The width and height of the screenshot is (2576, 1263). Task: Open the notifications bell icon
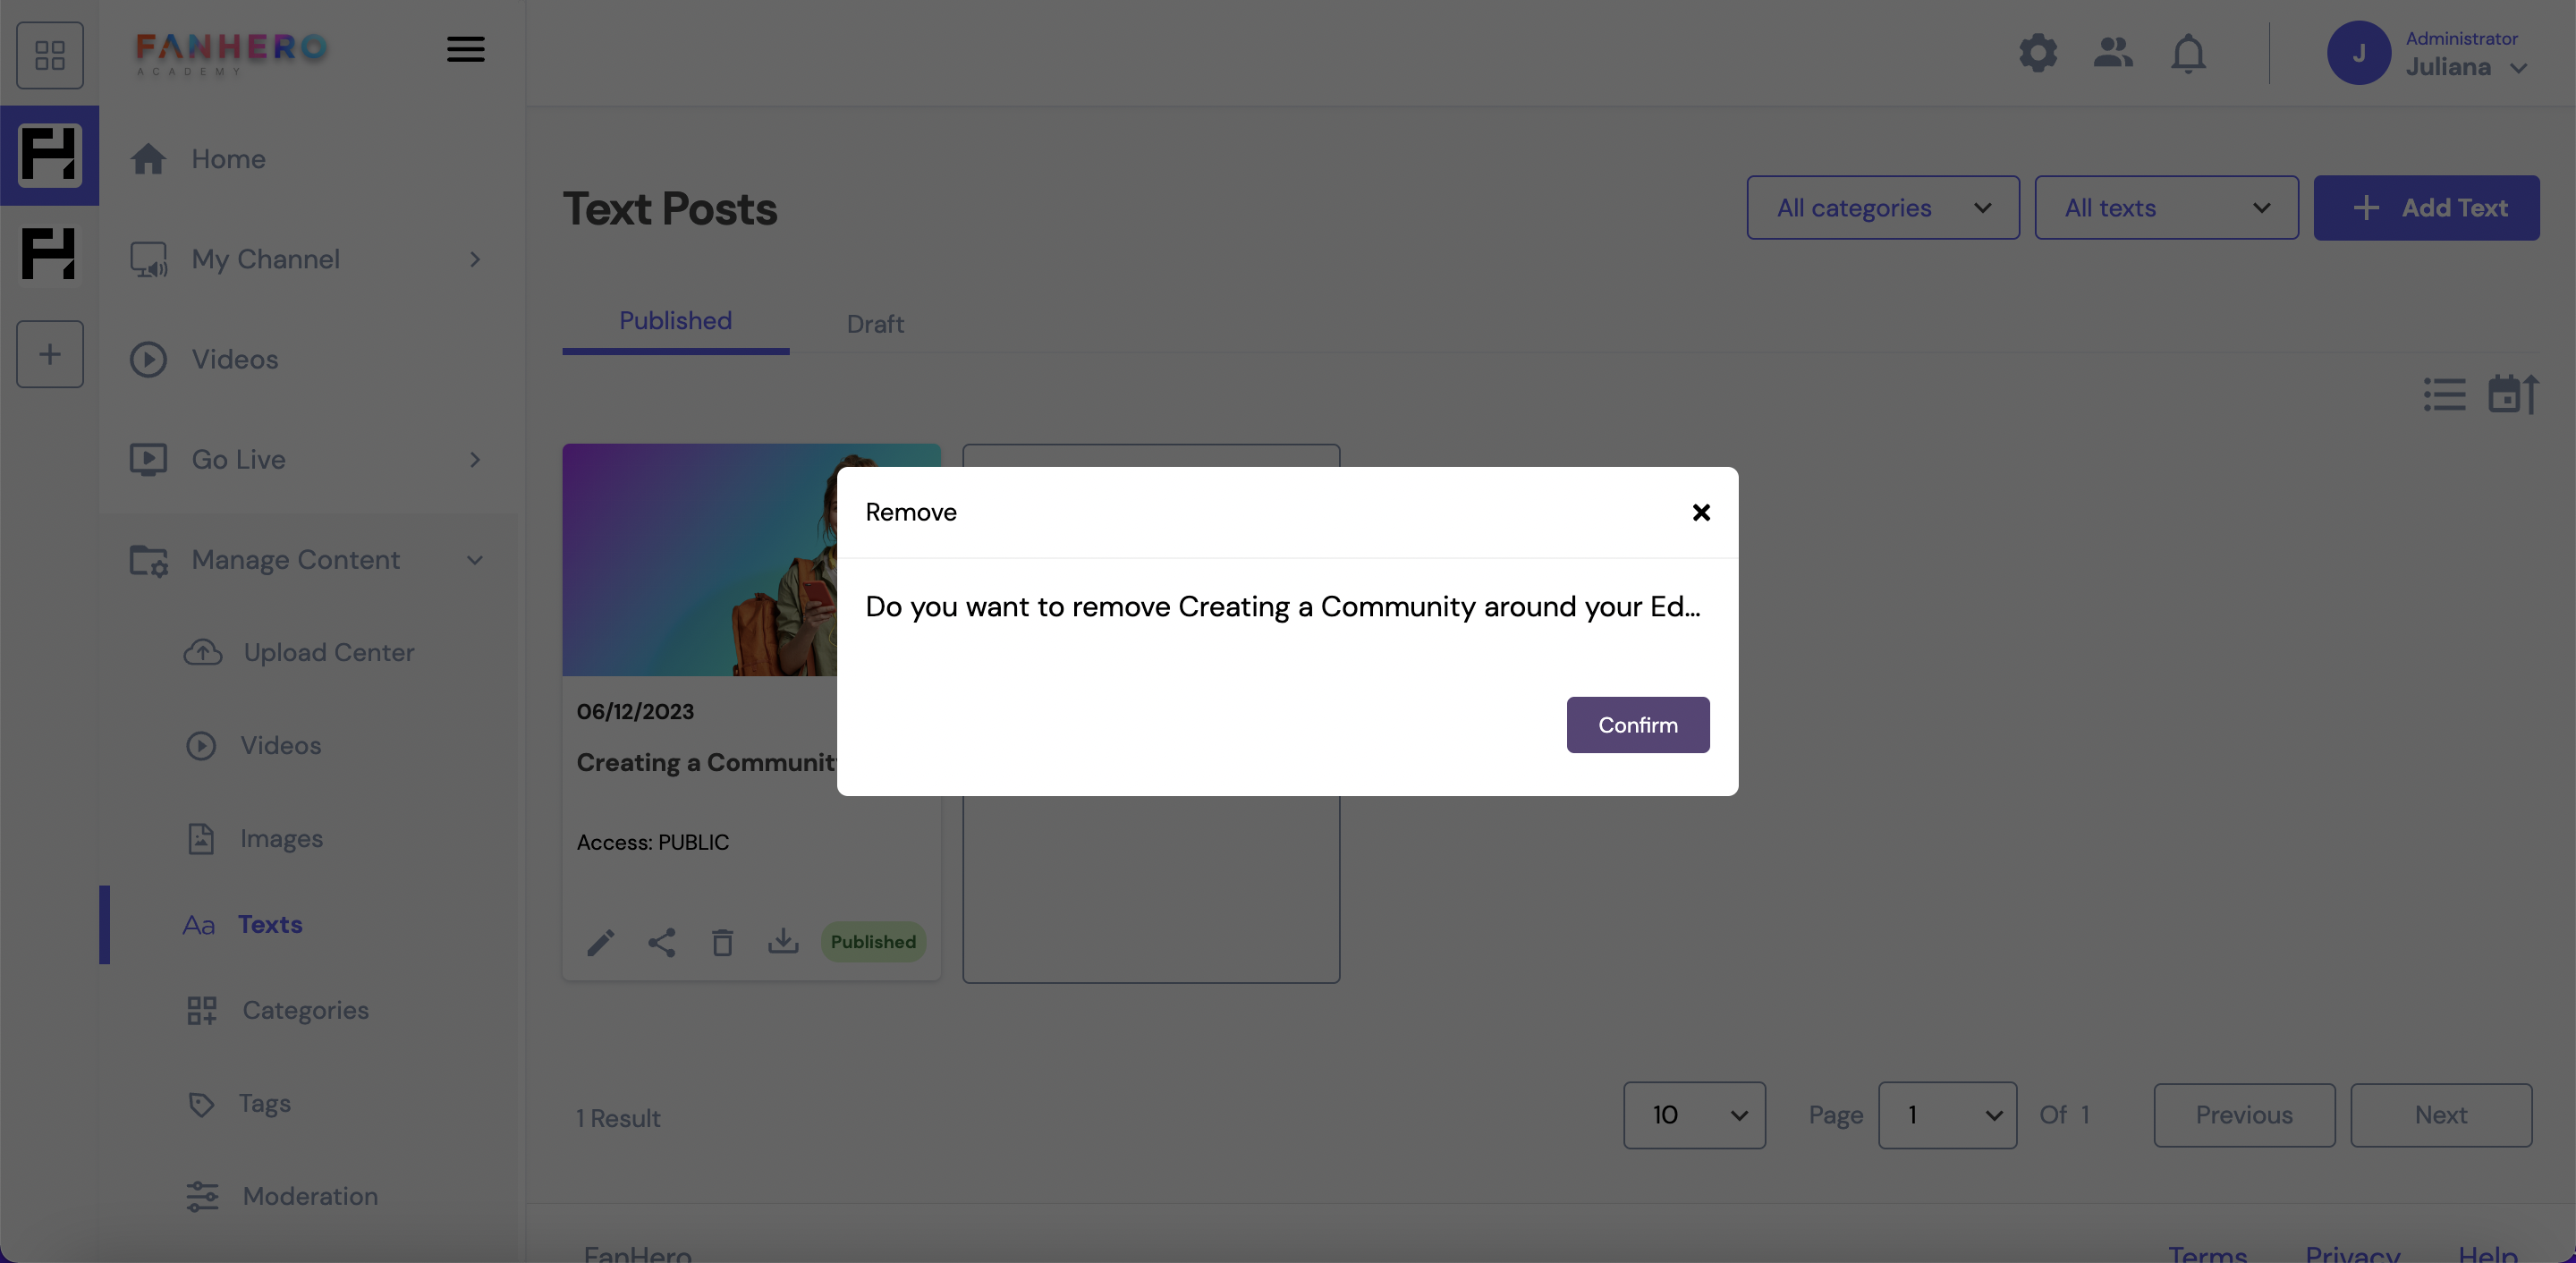pyautogui.click(x=2189, y=53)
